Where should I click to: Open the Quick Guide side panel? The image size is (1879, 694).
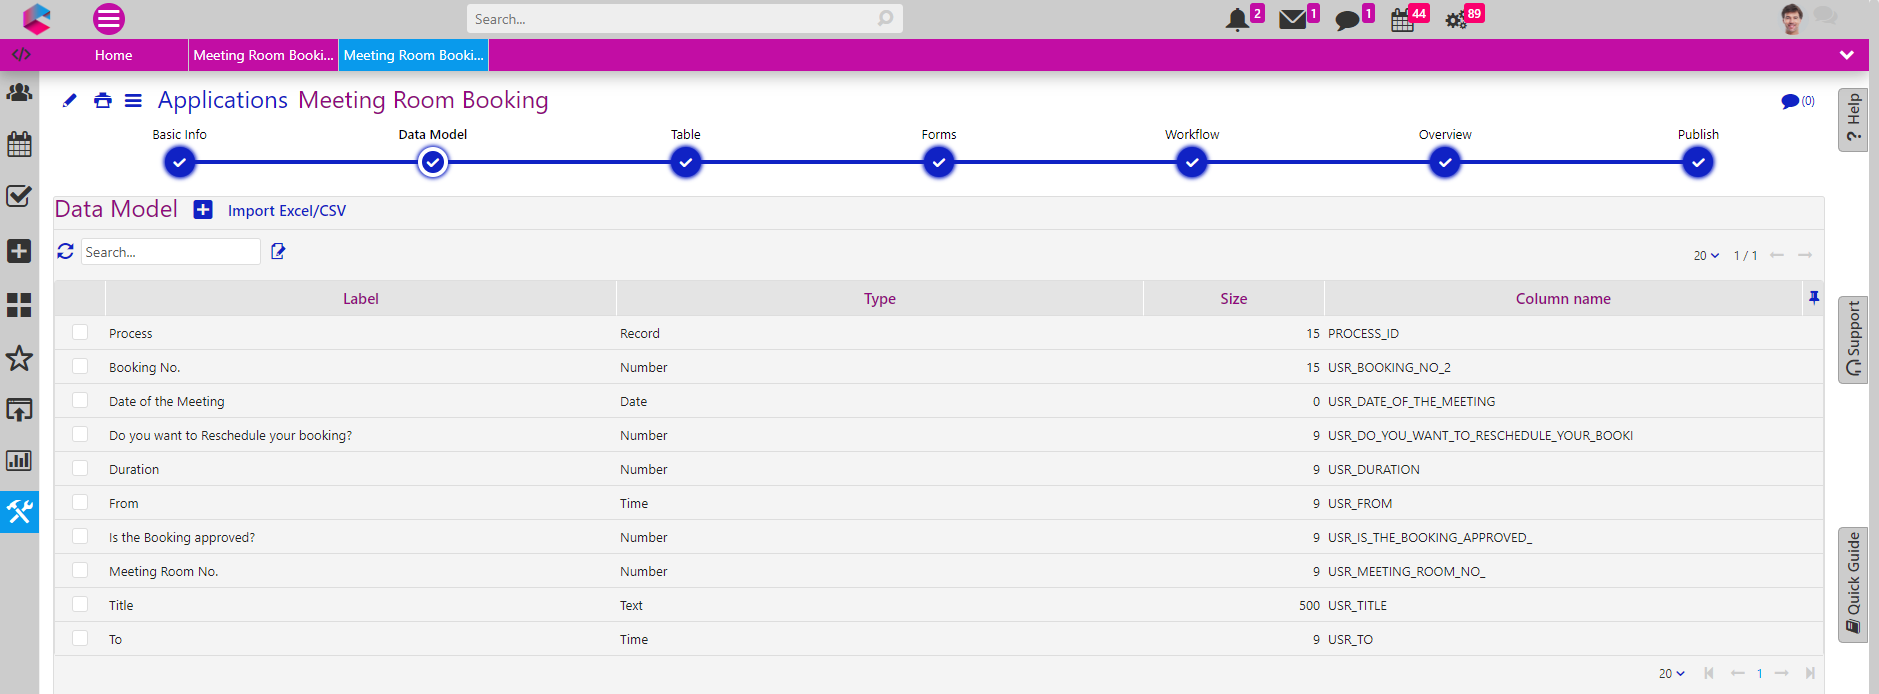(x=1853, y=584)
